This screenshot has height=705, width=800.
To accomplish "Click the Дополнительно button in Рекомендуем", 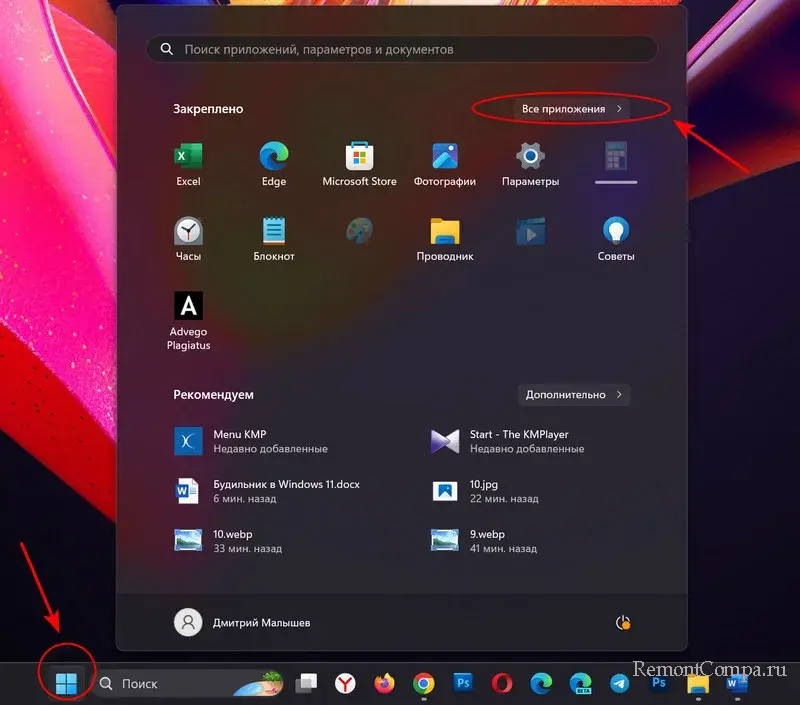I will pyautogui.click(x=574, y=395).
